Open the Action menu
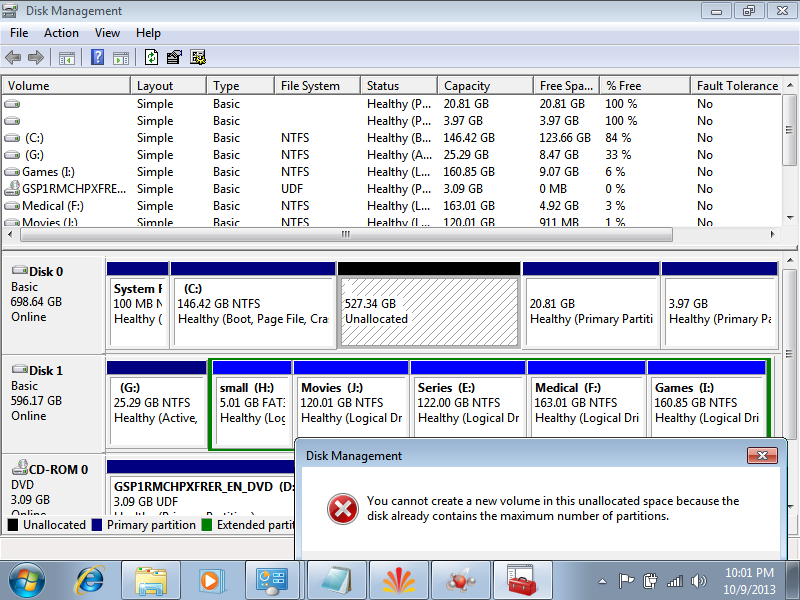800x600 pixels. click(61, 32)
